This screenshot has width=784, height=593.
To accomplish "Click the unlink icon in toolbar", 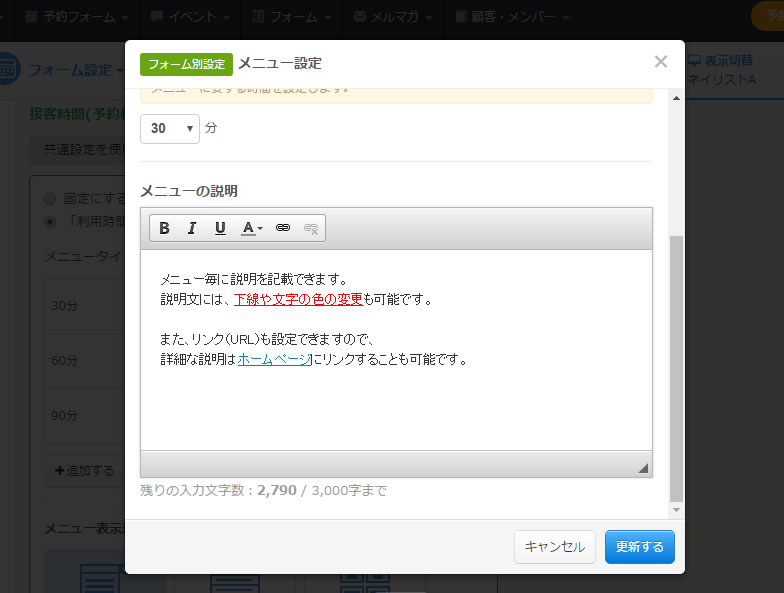I will click(311, 228).
